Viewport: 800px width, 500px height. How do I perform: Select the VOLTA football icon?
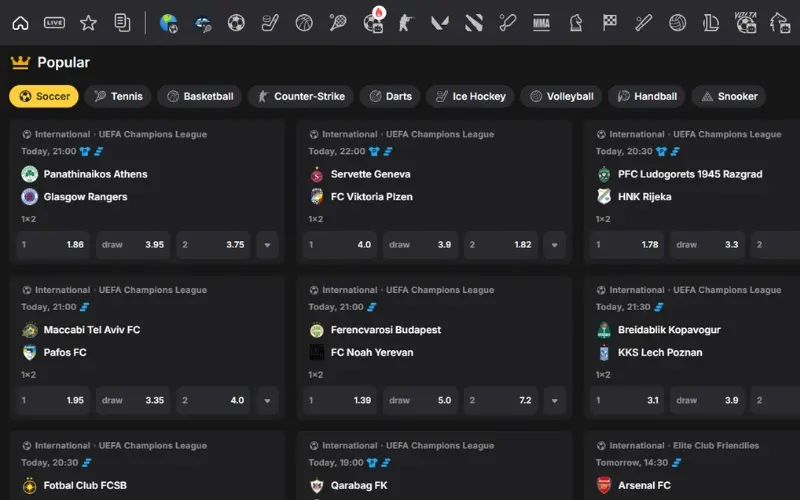tap(745, 22)
